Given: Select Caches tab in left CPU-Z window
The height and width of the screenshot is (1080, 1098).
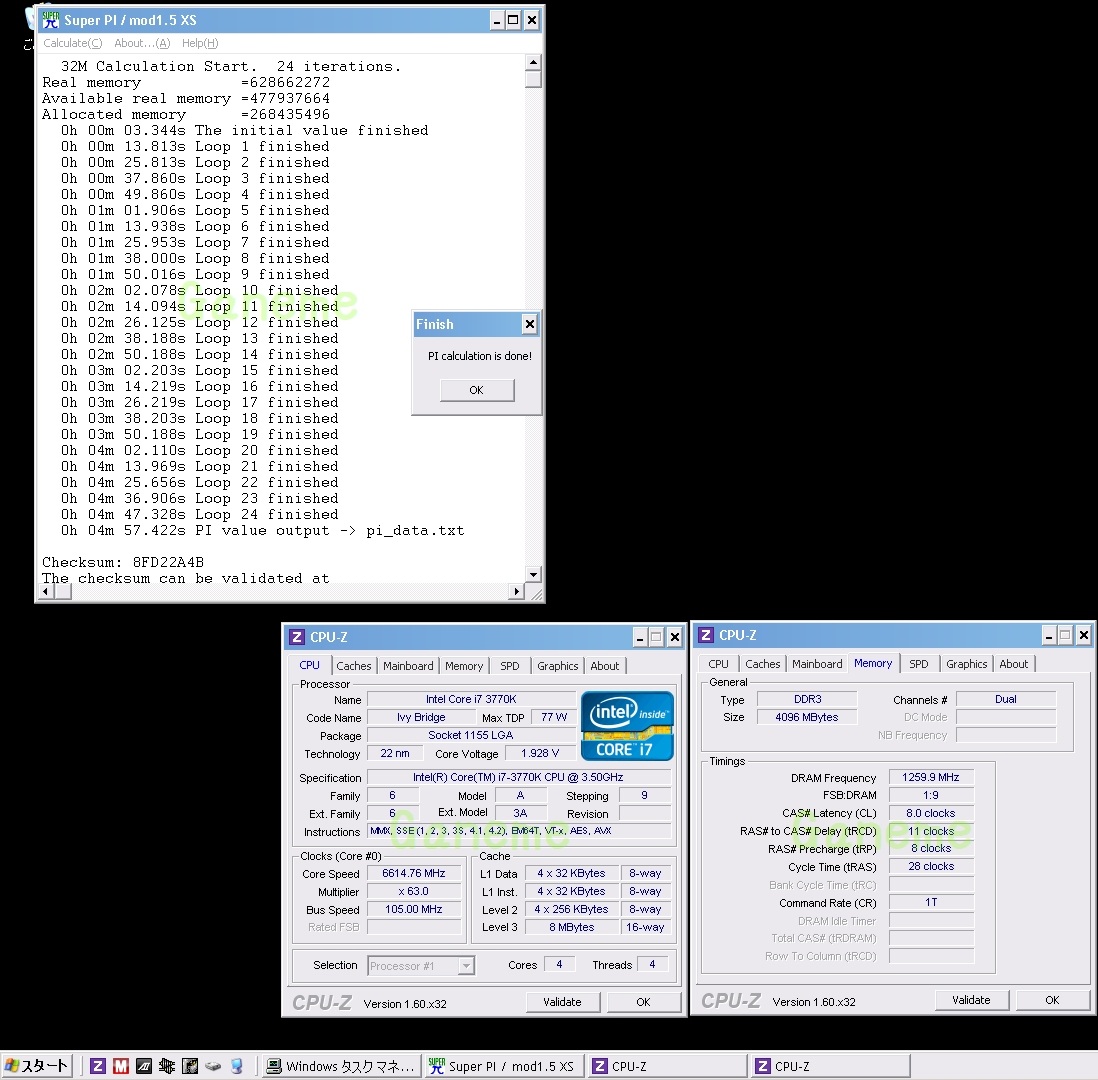Looking at the screenshot, I should click(x=354, y=666).
